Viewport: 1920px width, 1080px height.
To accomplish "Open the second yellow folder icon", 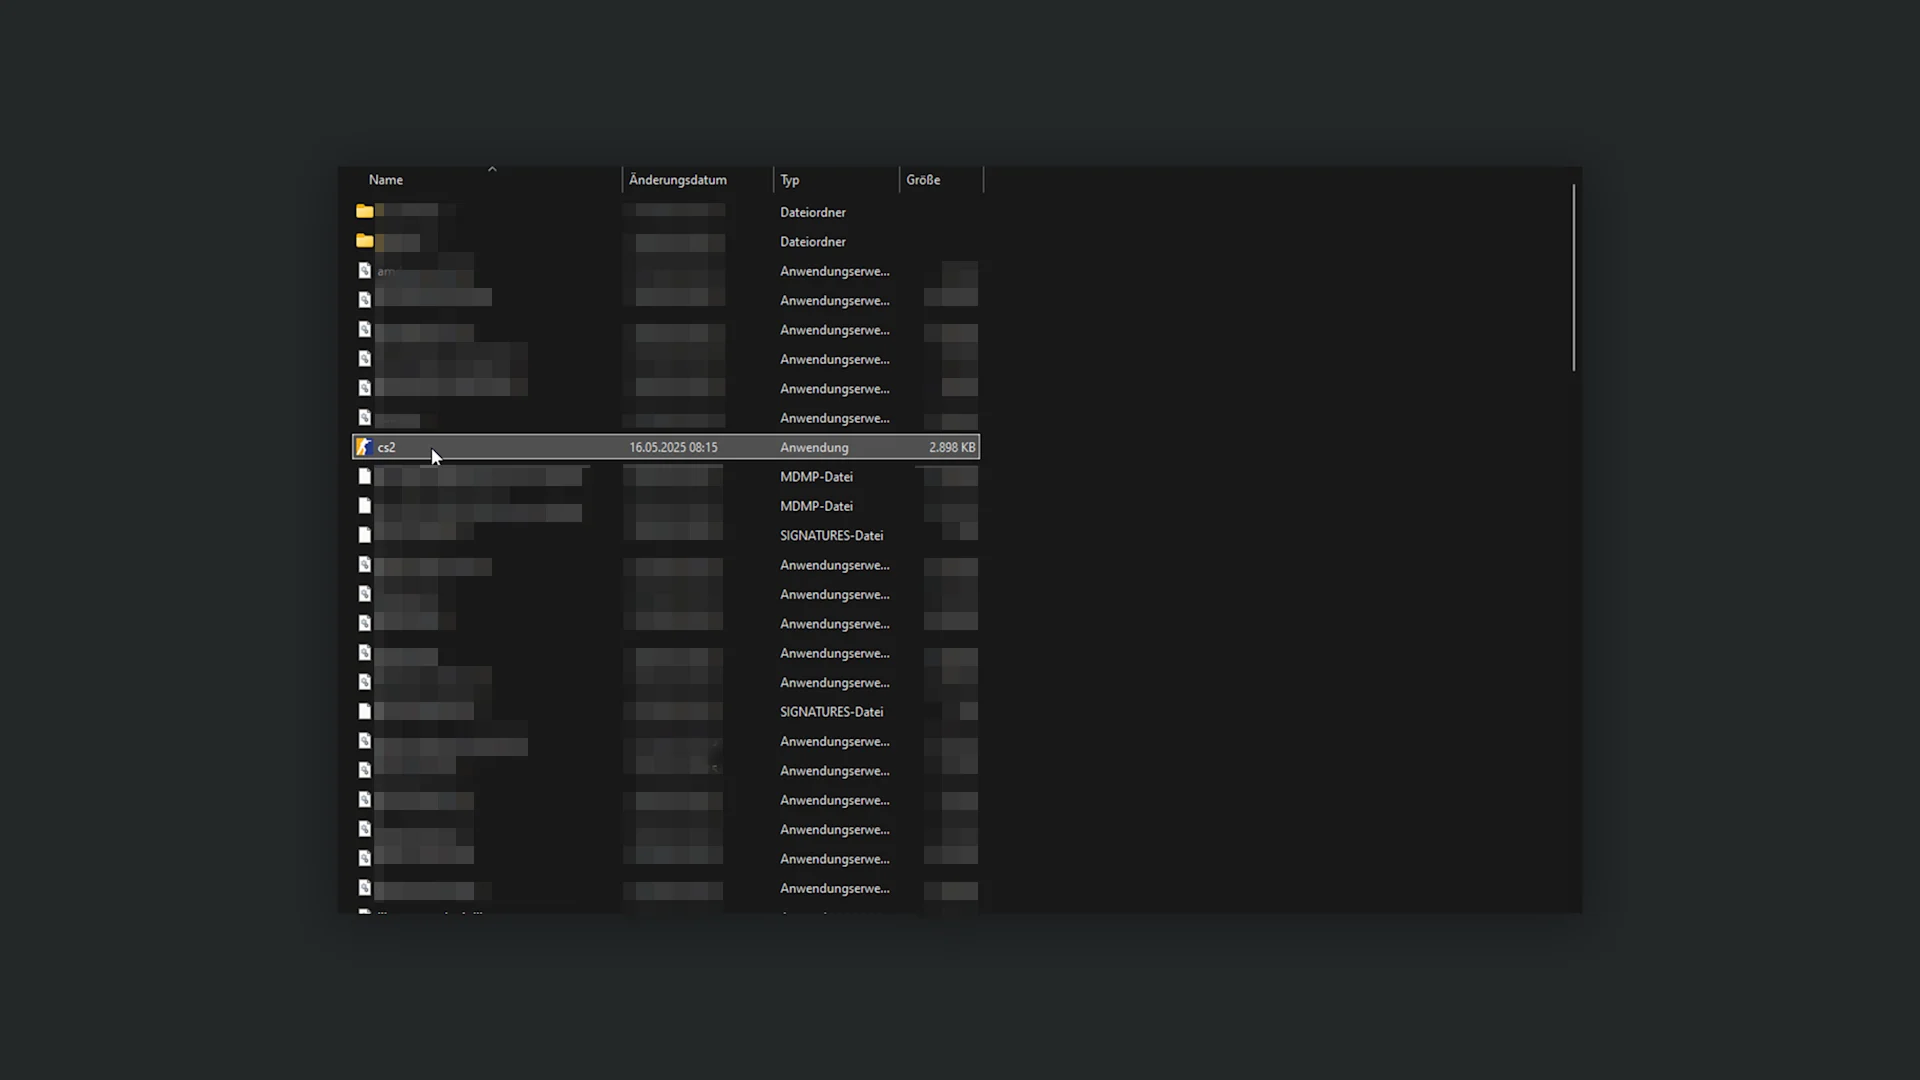I will (x=366, y=241).
